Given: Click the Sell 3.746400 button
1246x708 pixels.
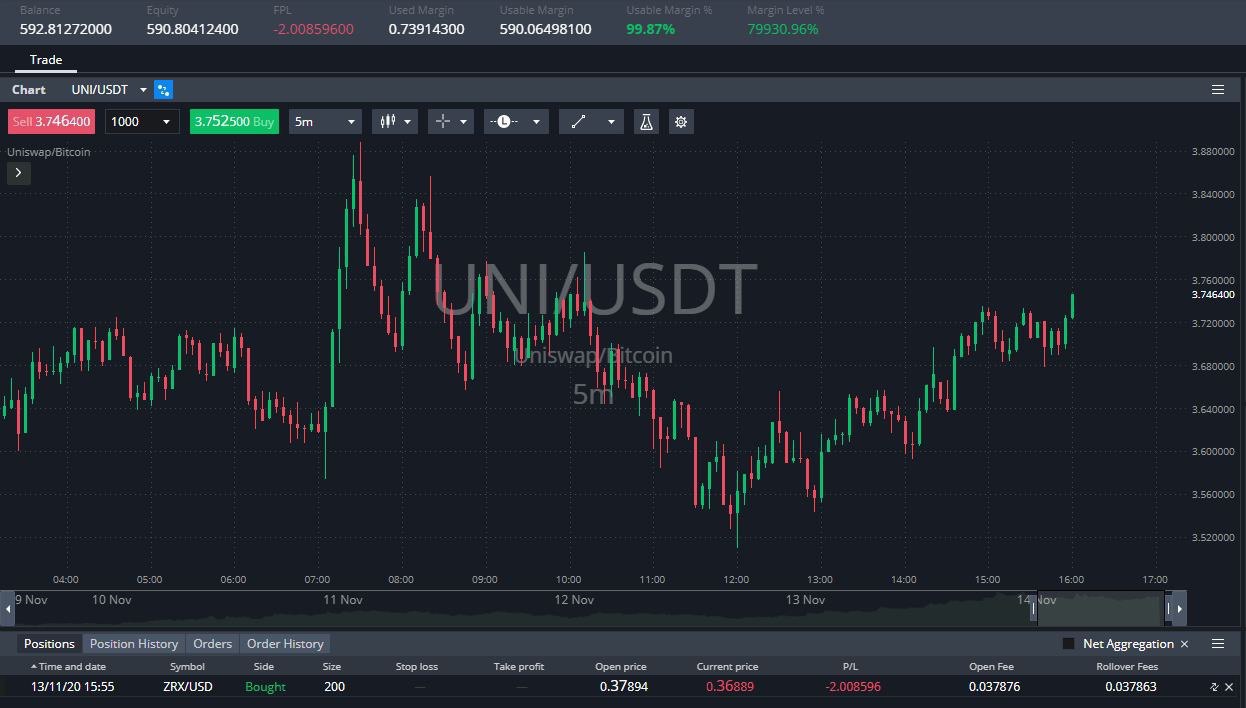Looking at the screenshot, I should coord(51,122).
